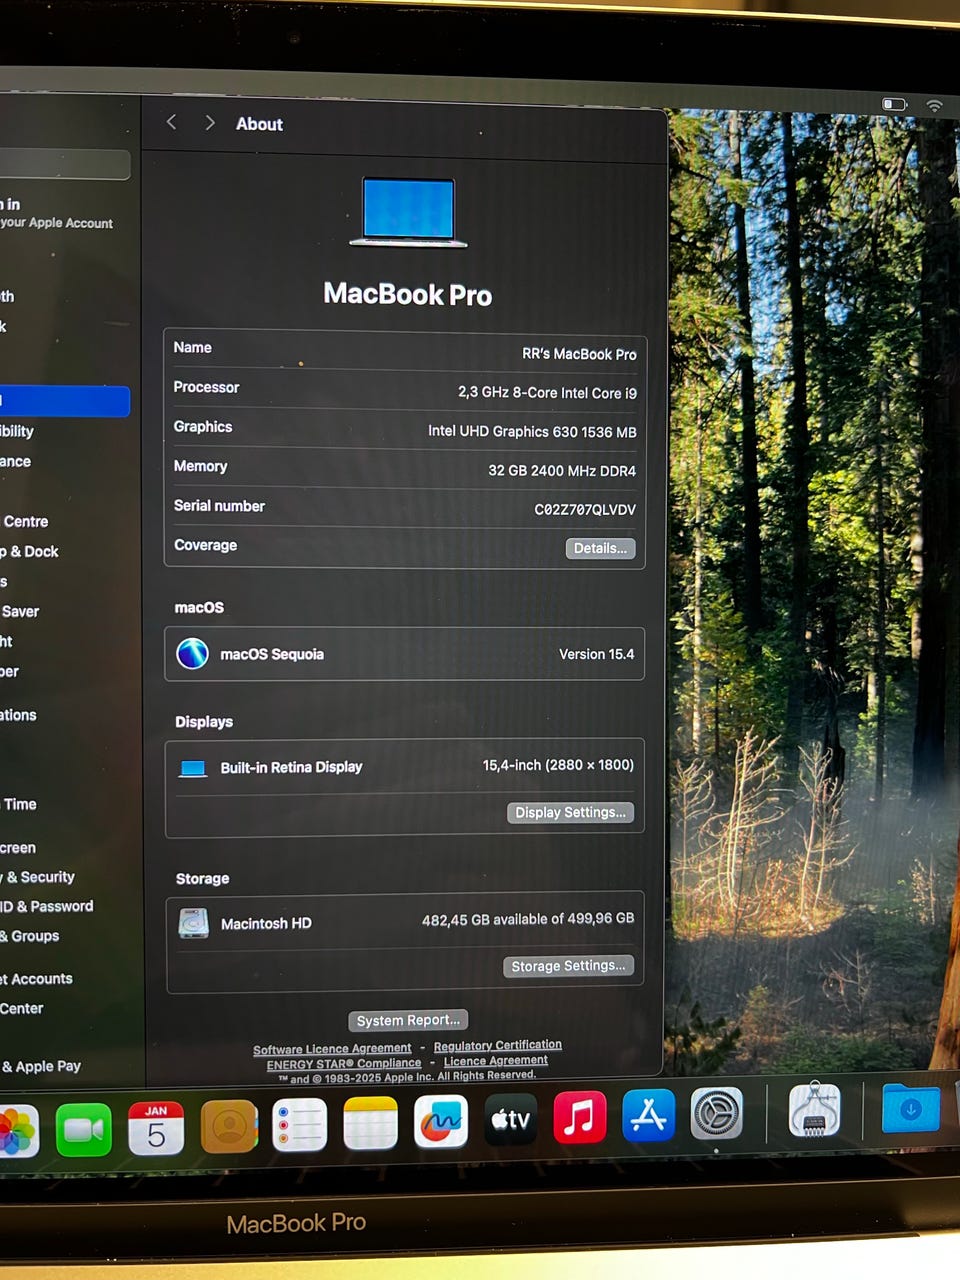Click the "Macintosh HD" label
Screen dimensions: 960x1280
click(x=266, y=924)
